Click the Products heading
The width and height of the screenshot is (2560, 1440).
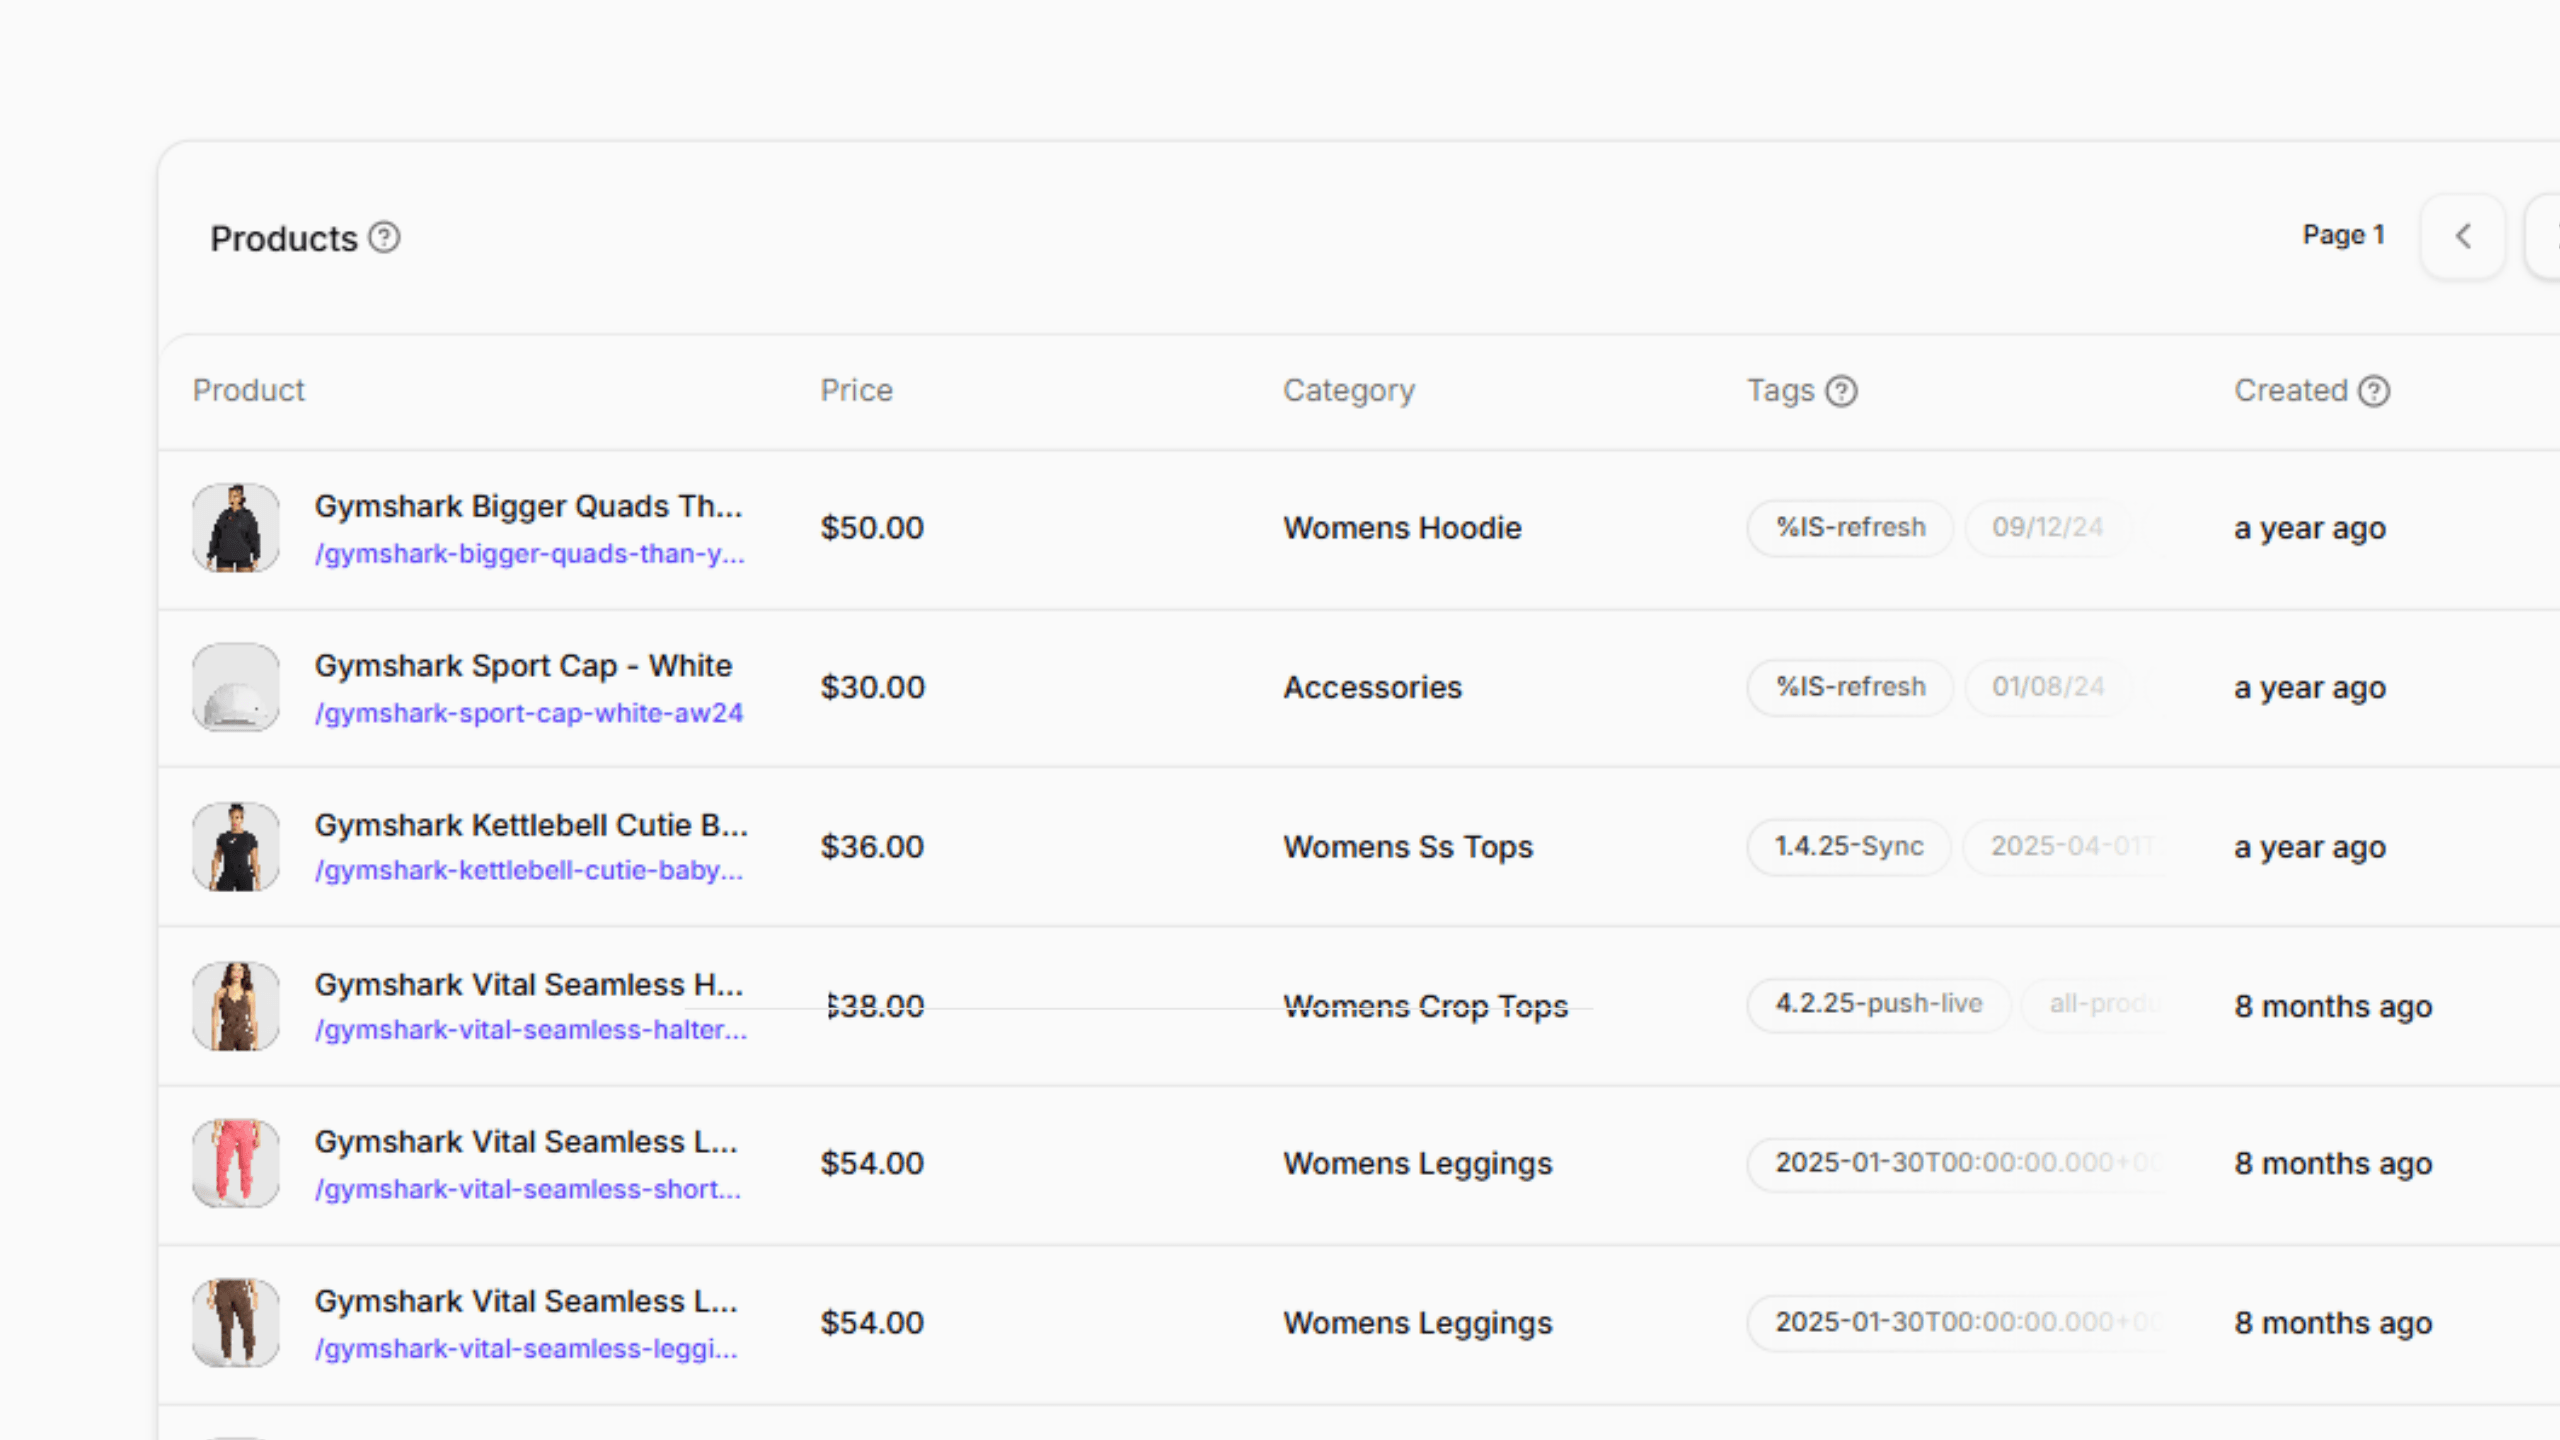[284, 239]
